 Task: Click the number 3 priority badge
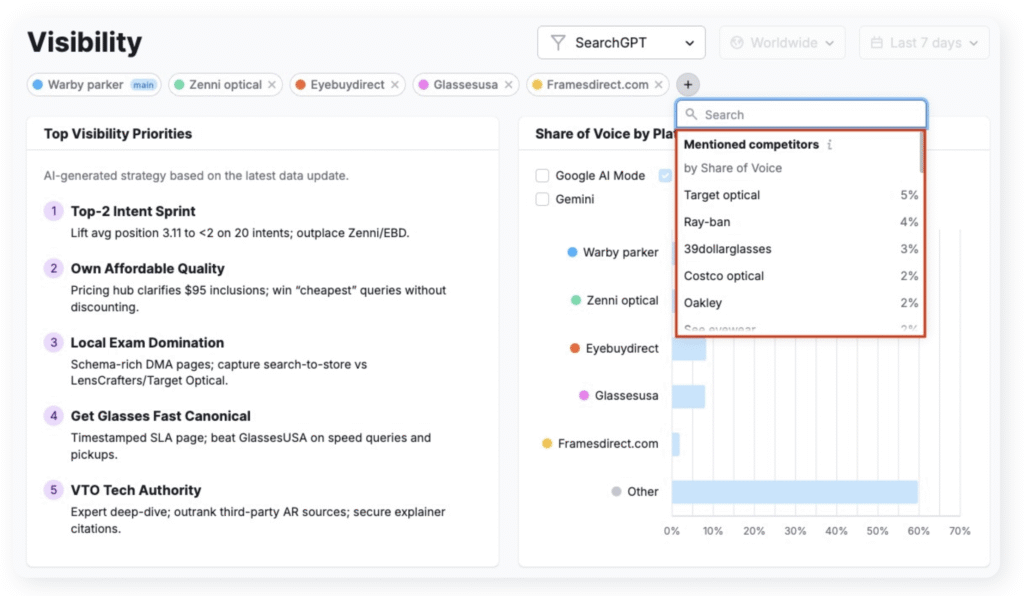pyautogui.click(x=54, y=343)
